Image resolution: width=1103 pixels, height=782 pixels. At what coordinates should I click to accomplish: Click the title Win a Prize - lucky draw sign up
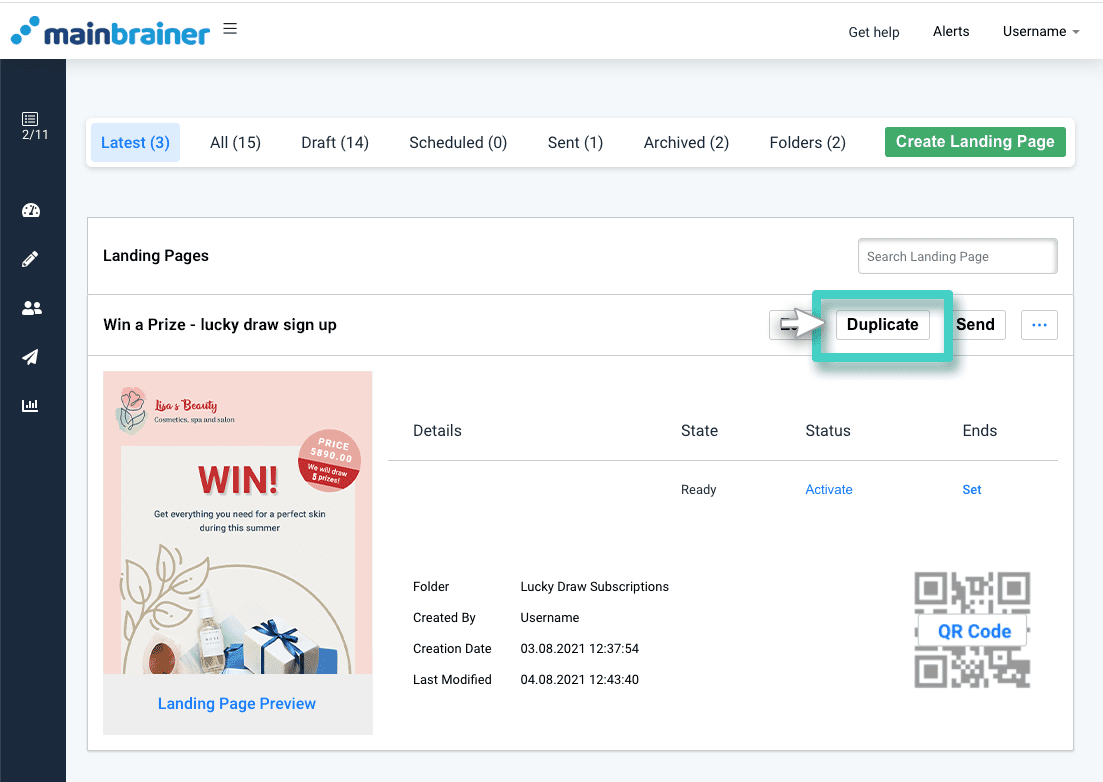(219, 325)
